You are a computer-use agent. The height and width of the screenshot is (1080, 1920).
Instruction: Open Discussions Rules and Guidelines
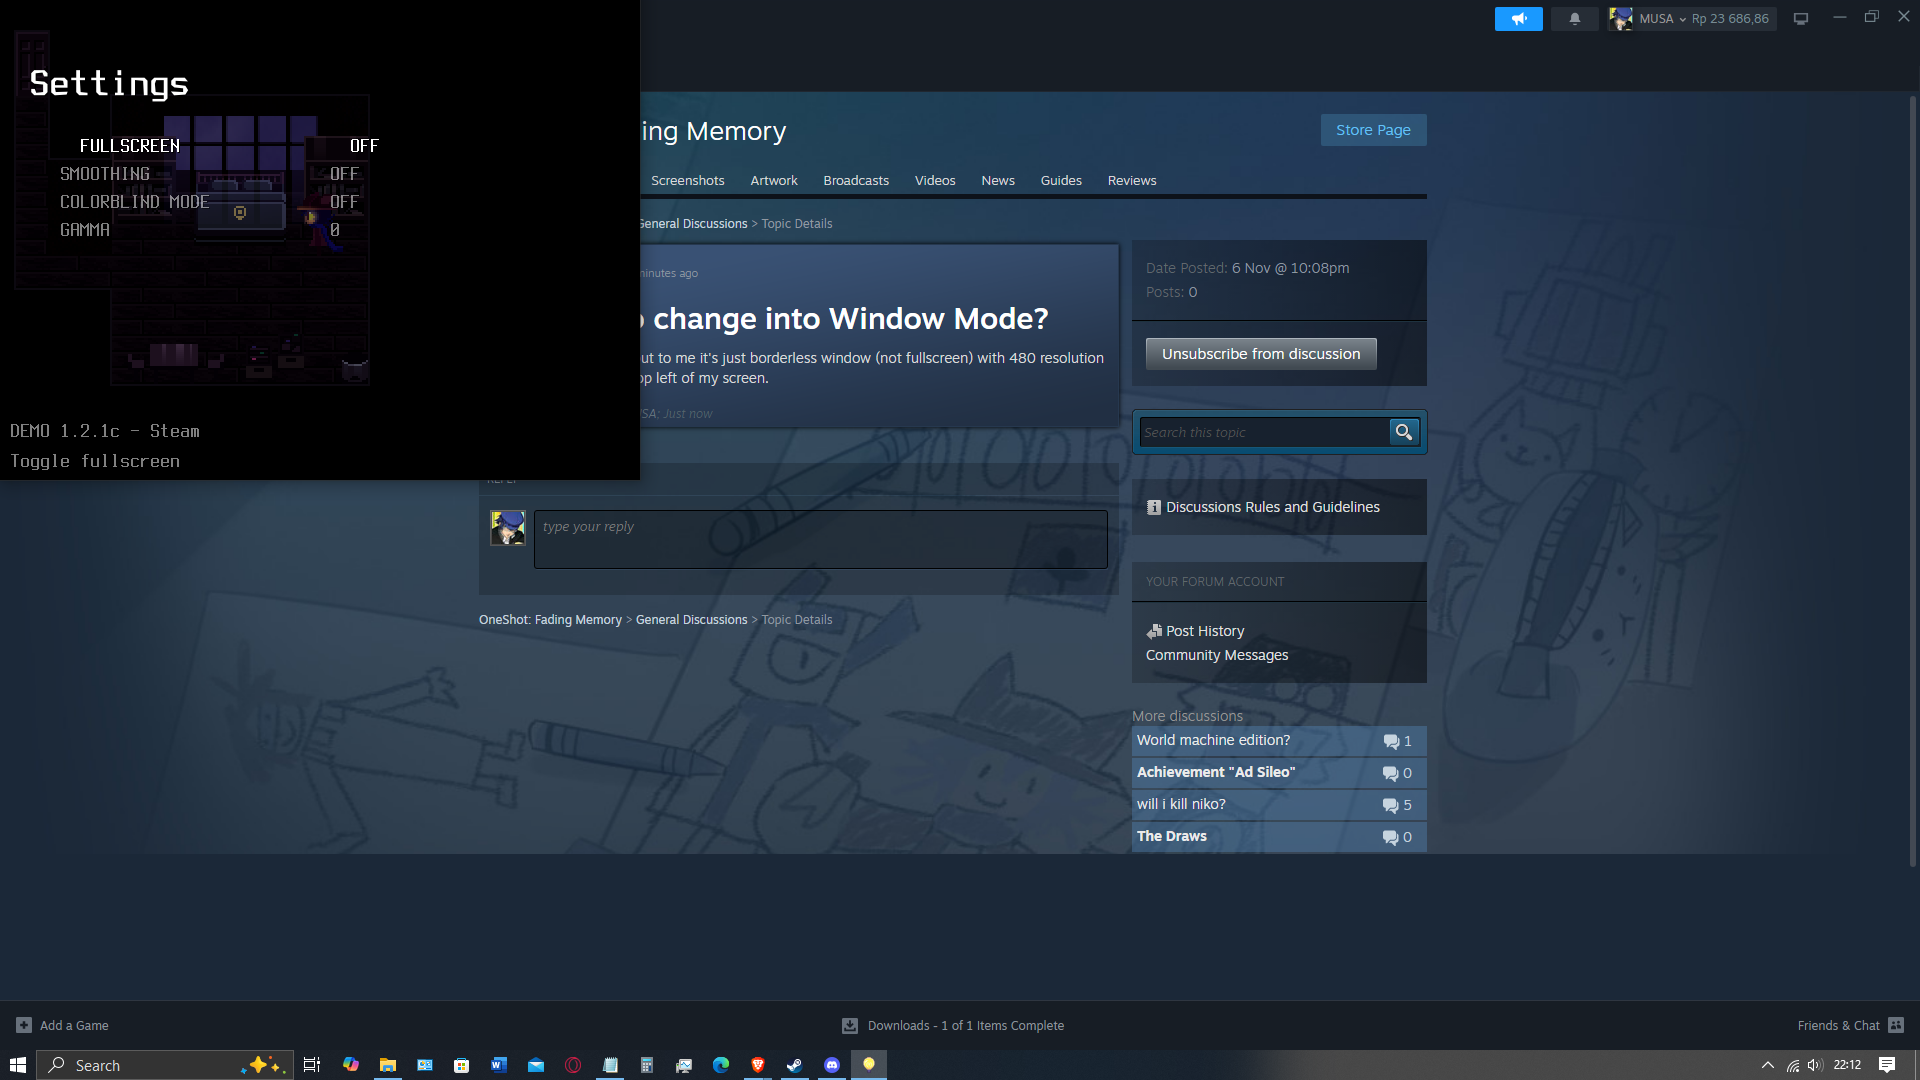click(x=1272, y=507)
